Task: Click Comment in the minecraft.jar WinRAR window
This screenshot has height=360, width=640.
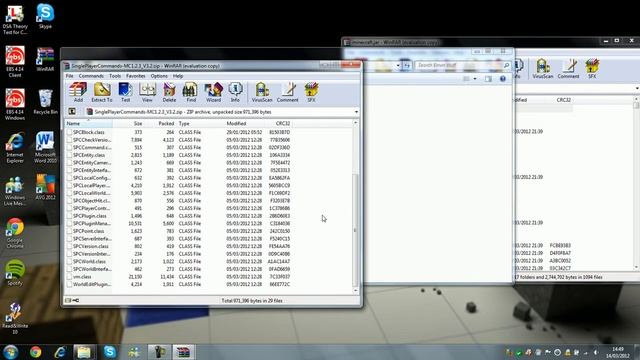Action: (x=568, y=69)
